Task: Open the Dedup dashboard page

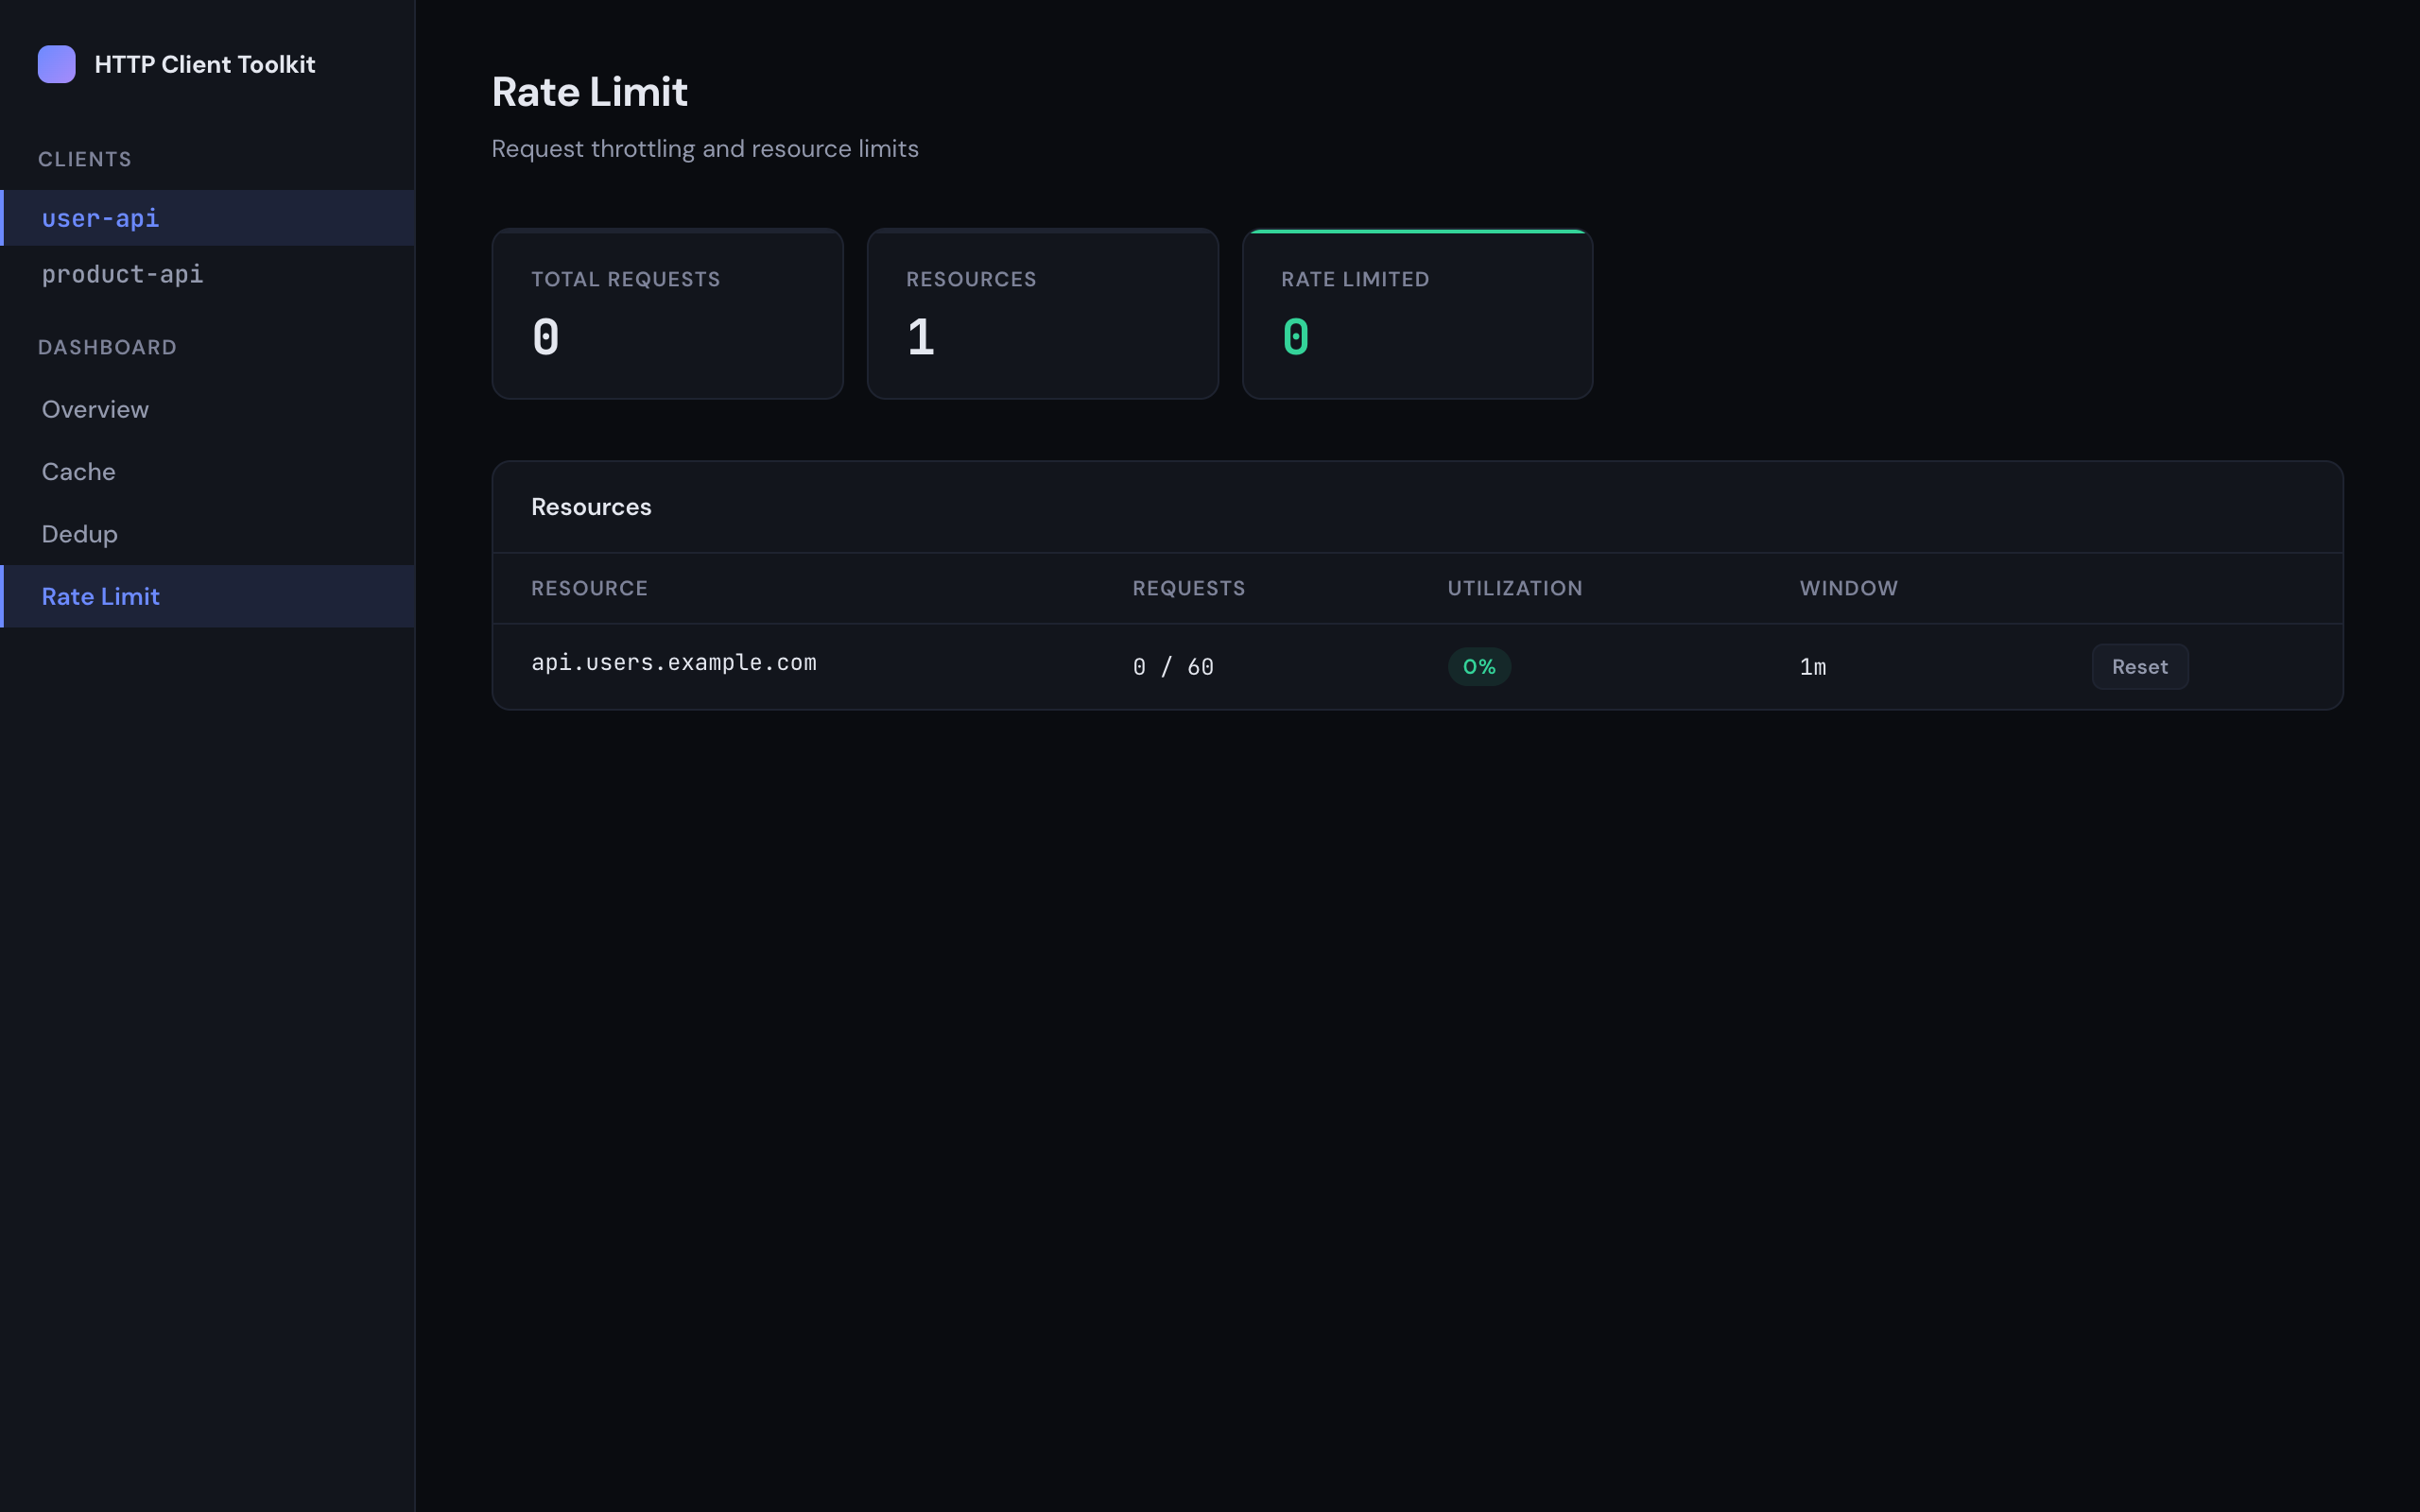Action: [x=79, y=533]
